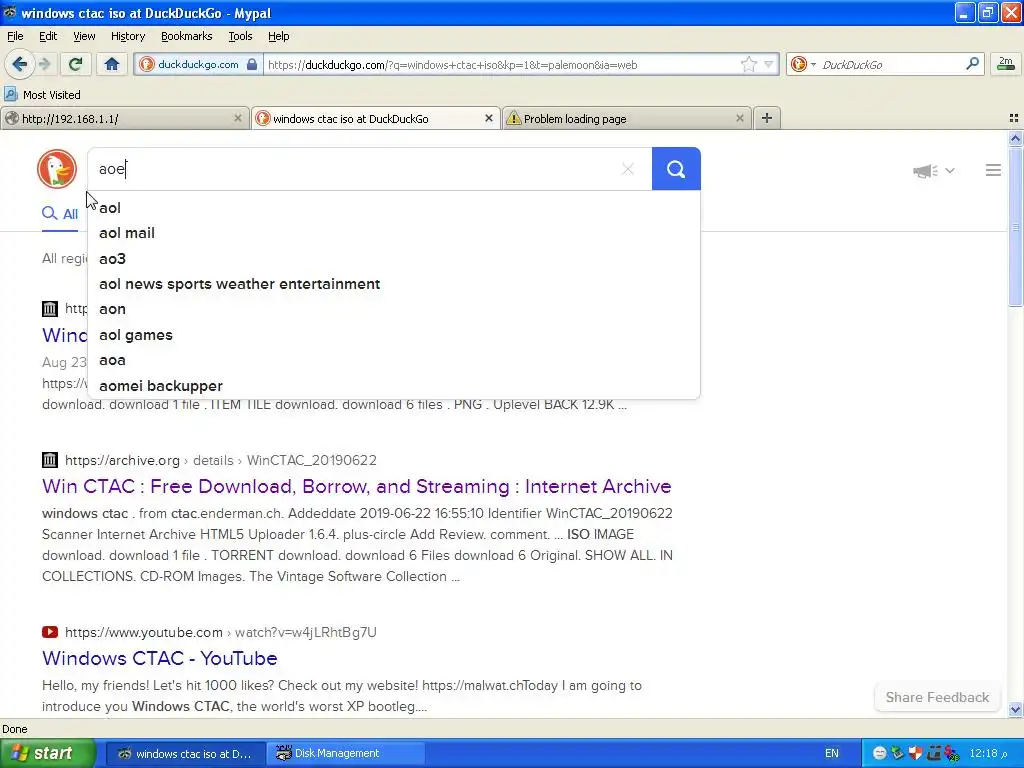The height and width of the screenshot is (768, 1024).
Task: Open Win CTAC Internet Archive result link
Action: coord(357,487)
